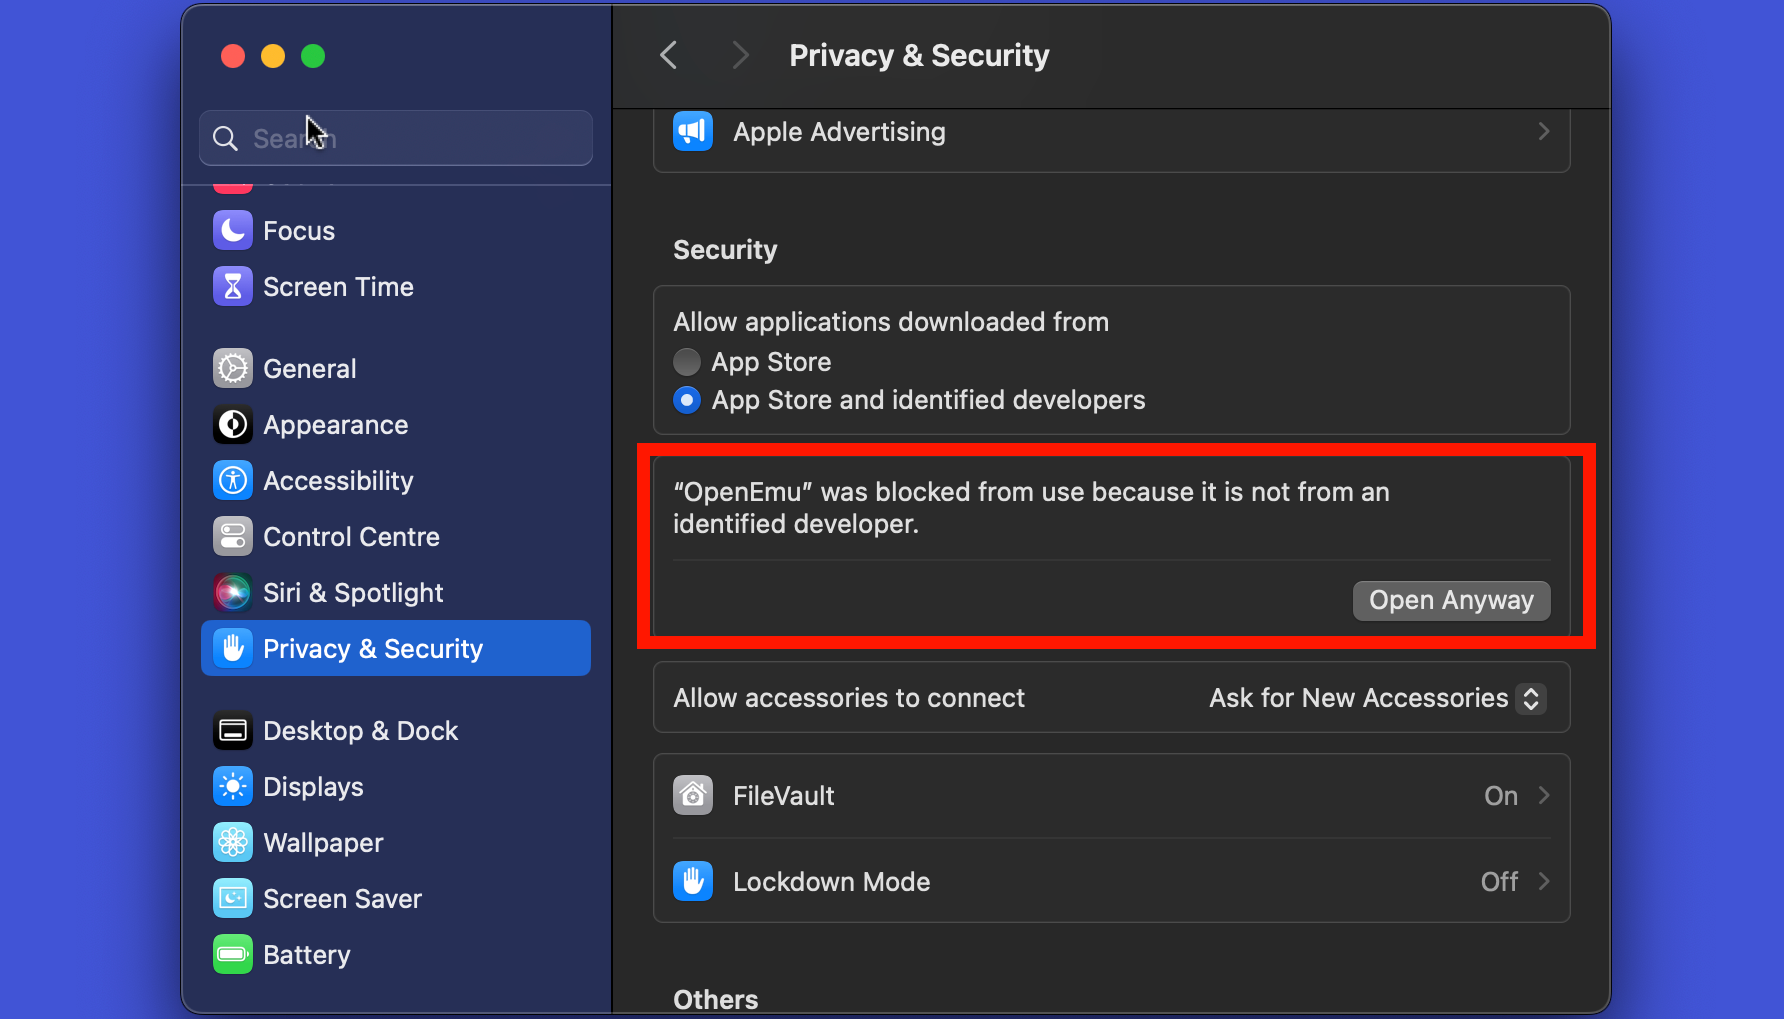1784x1019 pixels.
Task: Click the Apple Advertising megaphone icon
Action: (693, 132)
